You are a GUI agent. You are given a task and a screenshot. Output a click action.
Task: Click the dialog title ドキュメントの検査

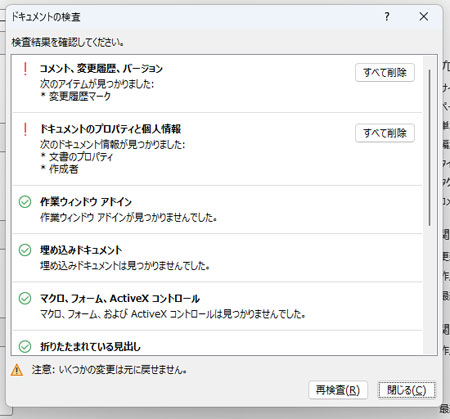[x=46, y=17]
